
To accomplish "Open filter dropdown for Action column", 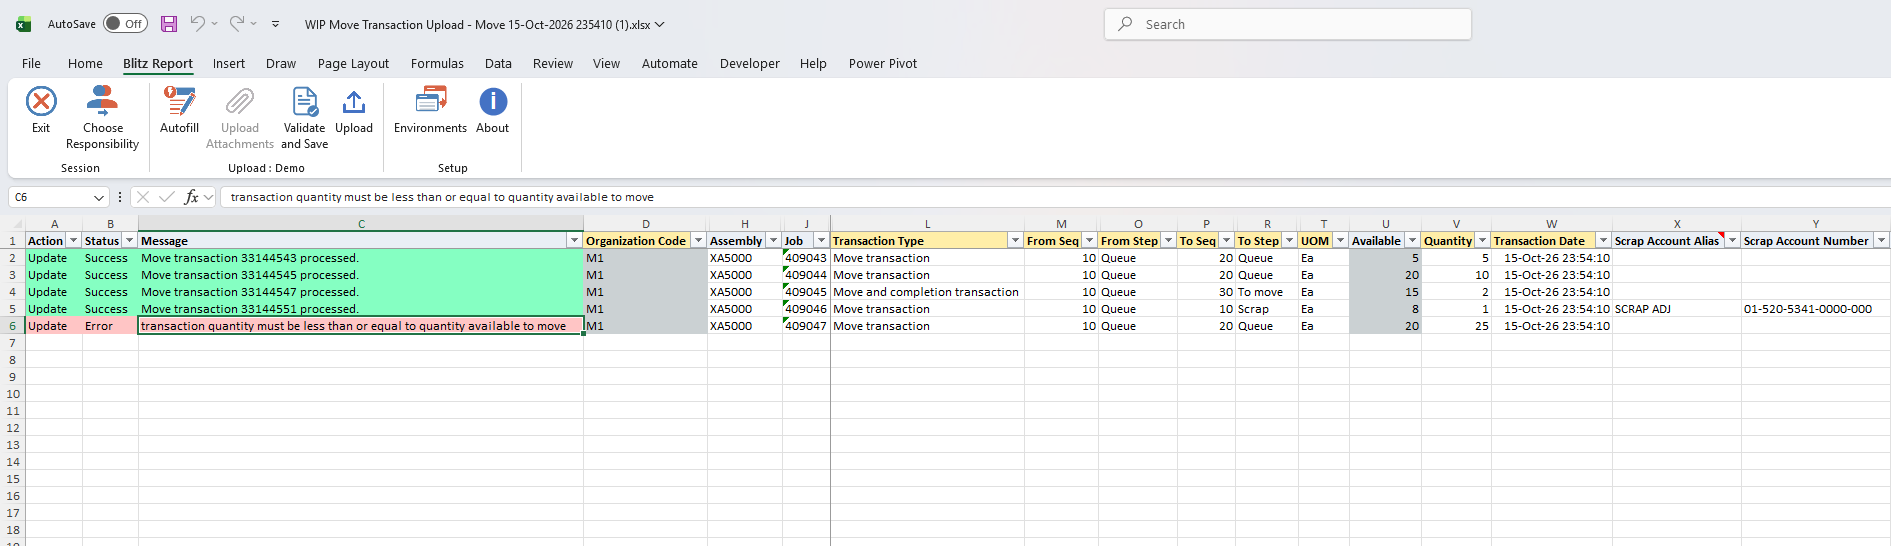I will coord(73,241).
